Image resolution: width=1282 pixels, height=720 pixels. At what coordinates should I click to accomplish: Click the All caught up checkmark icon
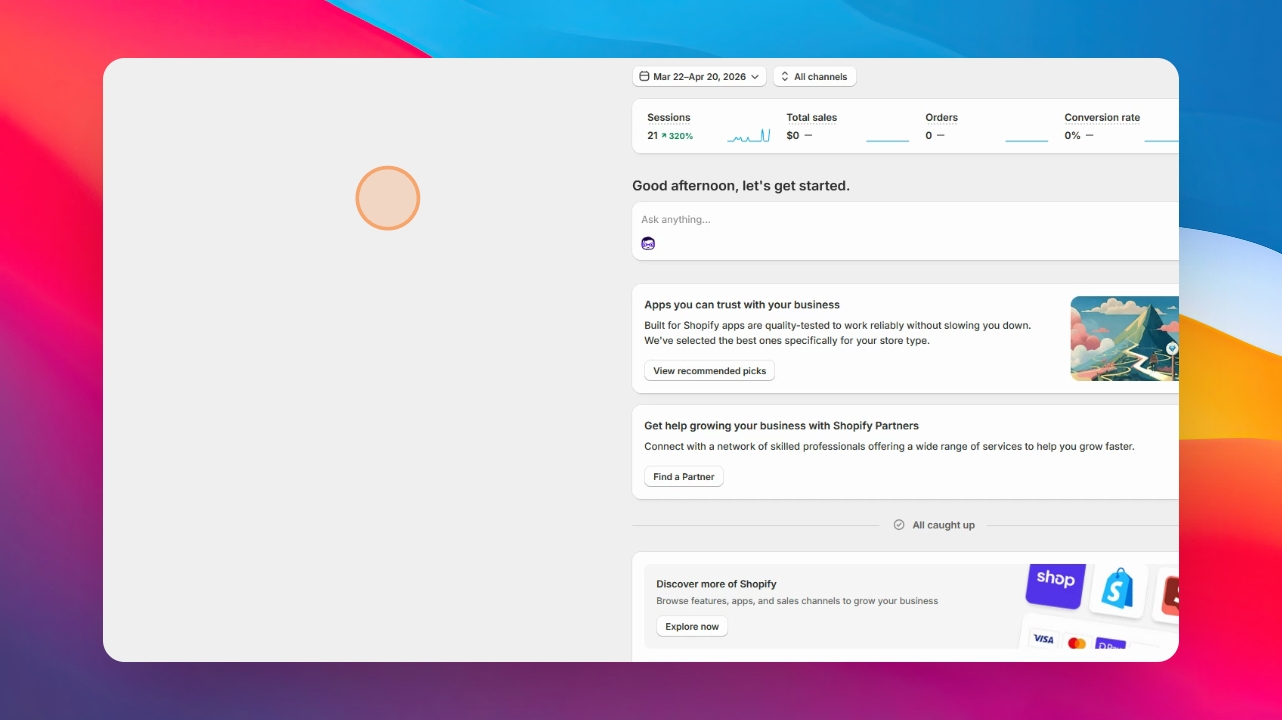tap(899, 525)
